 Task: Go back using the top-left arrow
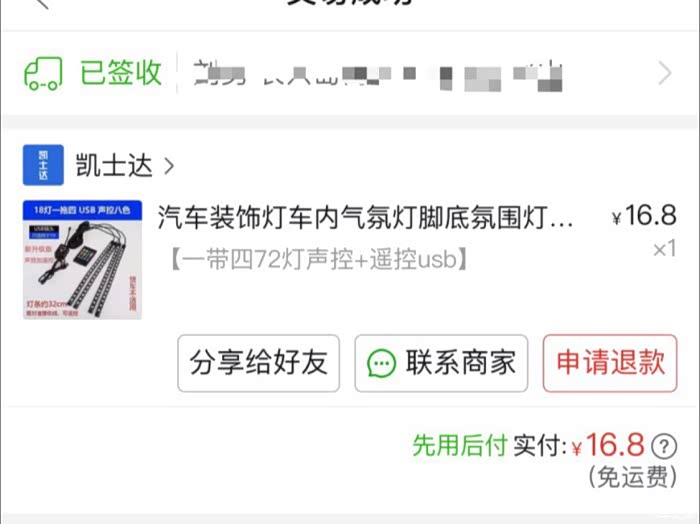pos(42,4)
